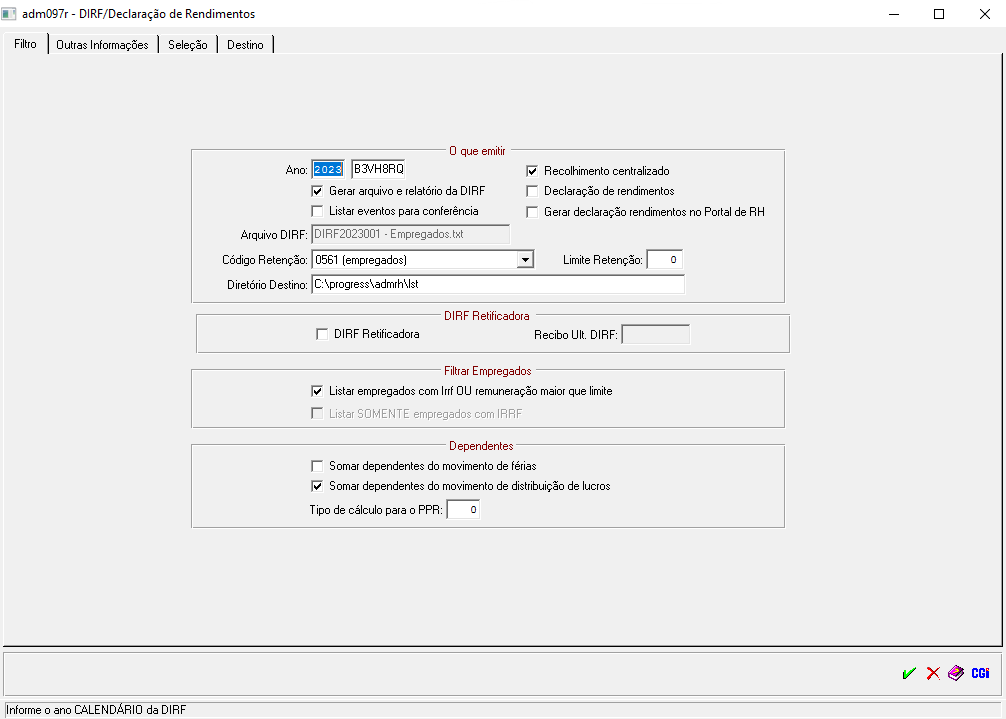Close the adm097r DIRF window
This screenshot has width=1006, height=719.
pos(985,14)
